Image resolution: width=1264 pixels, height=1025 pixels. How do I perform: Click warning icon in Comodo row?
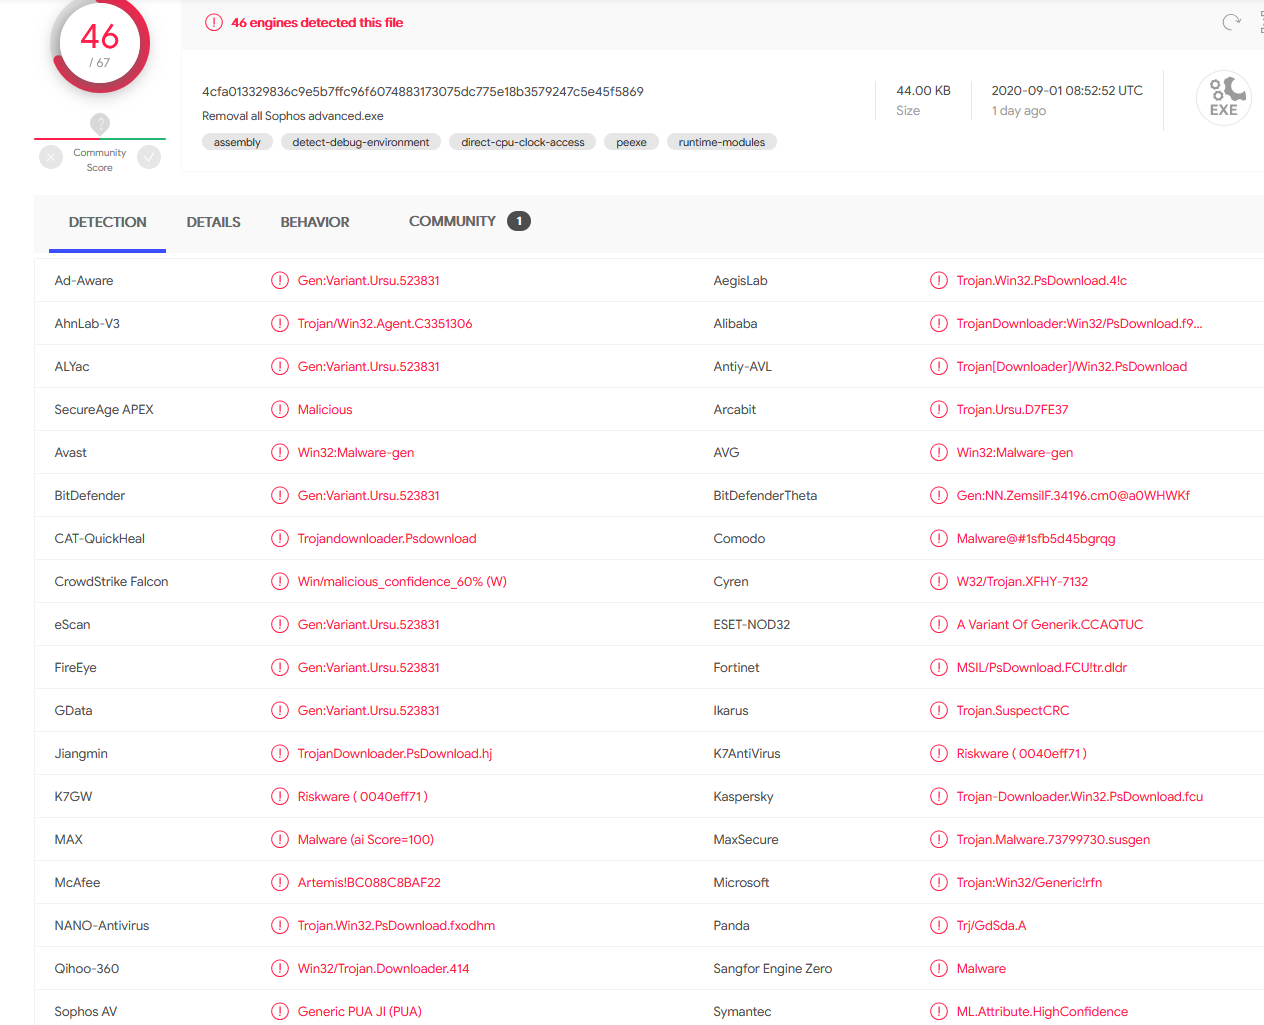pos(939,538)
